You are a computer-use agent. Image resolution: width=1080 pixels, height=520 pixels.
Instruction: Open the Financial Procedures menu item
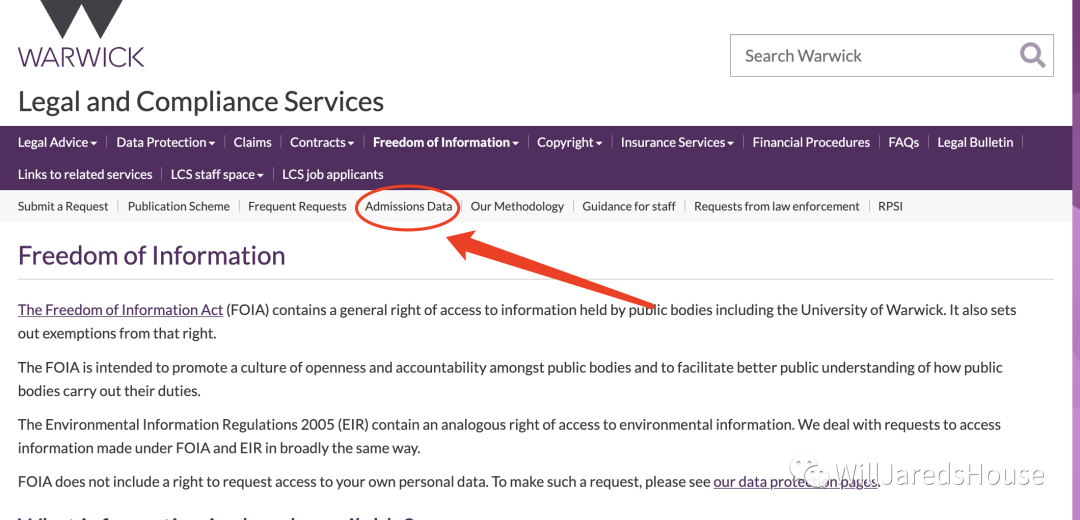pyautogui.click(x=811, y=143)
